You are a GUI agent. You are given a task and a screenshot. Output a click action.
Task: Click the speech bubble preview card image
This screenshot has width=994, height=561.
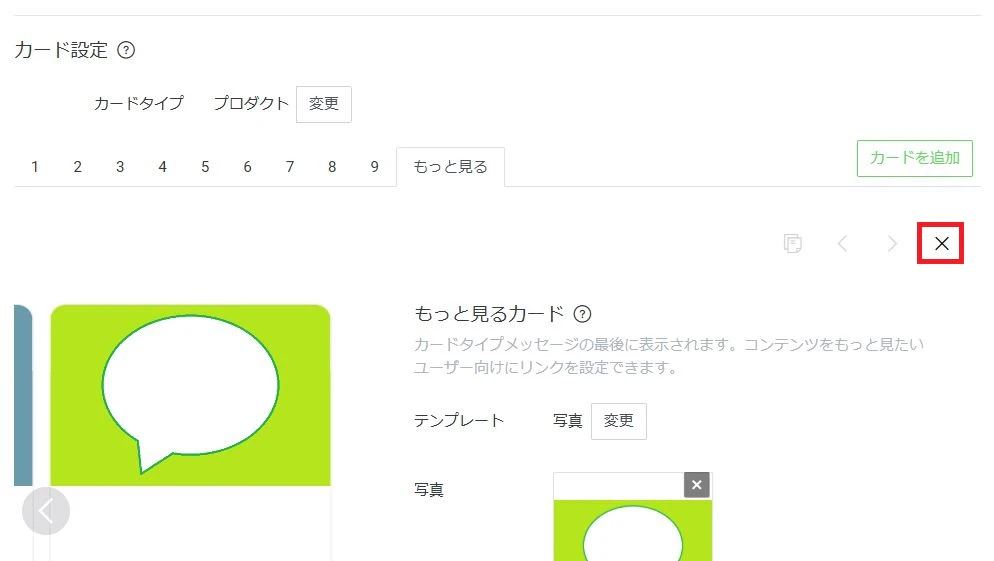[190, 395]
